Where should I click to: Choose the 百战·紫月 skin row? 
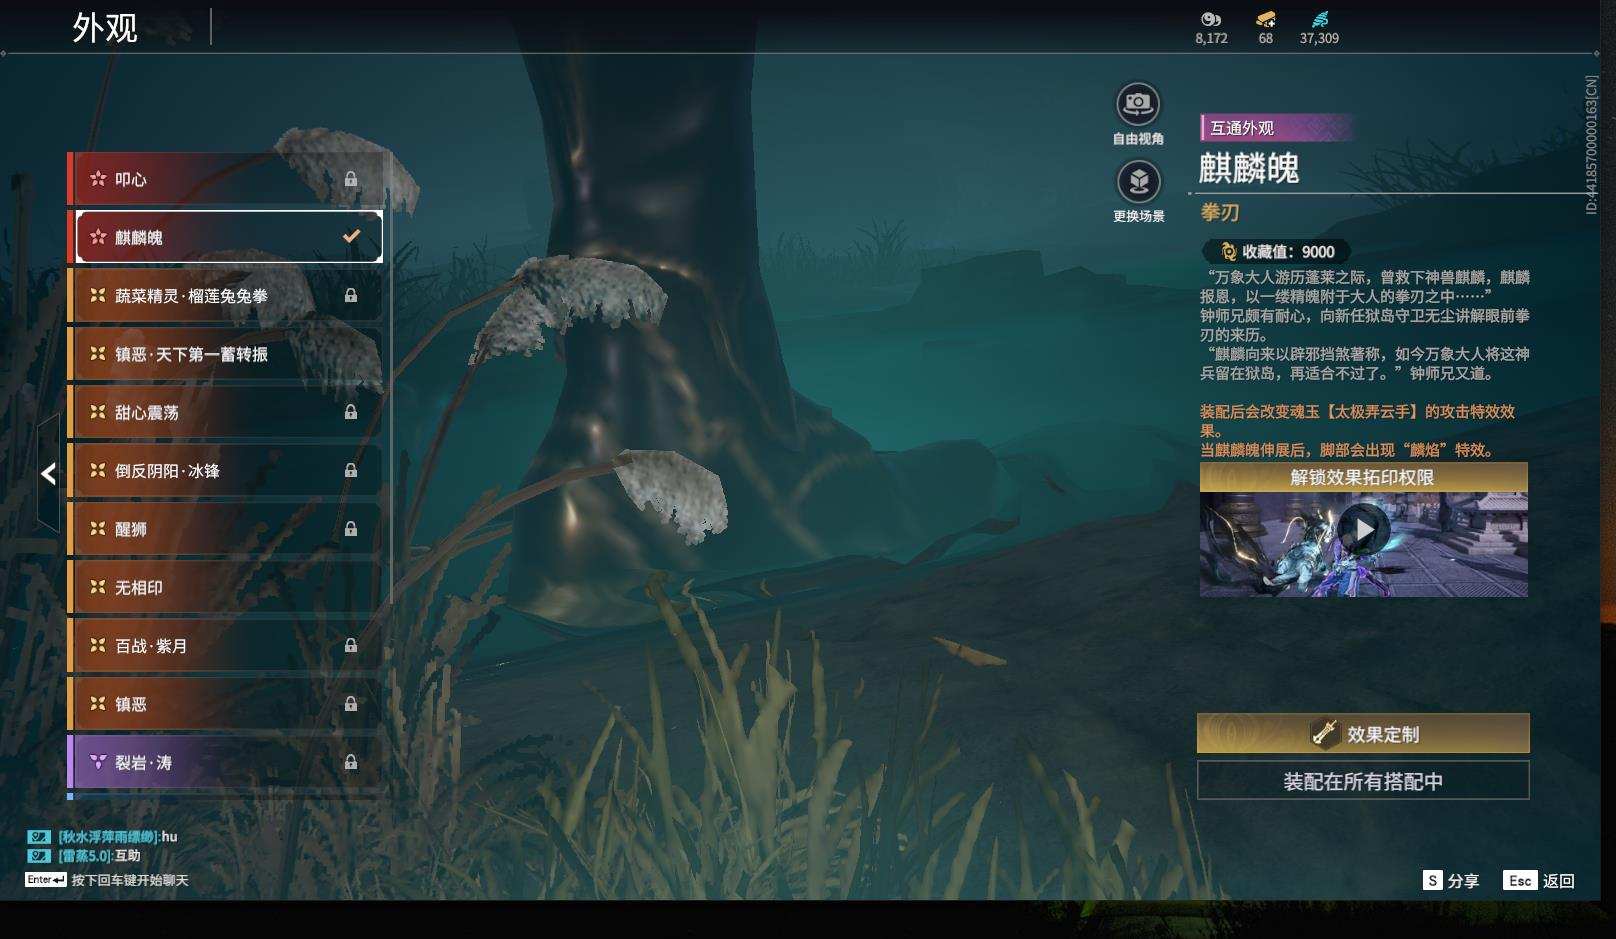click(226, 646)
